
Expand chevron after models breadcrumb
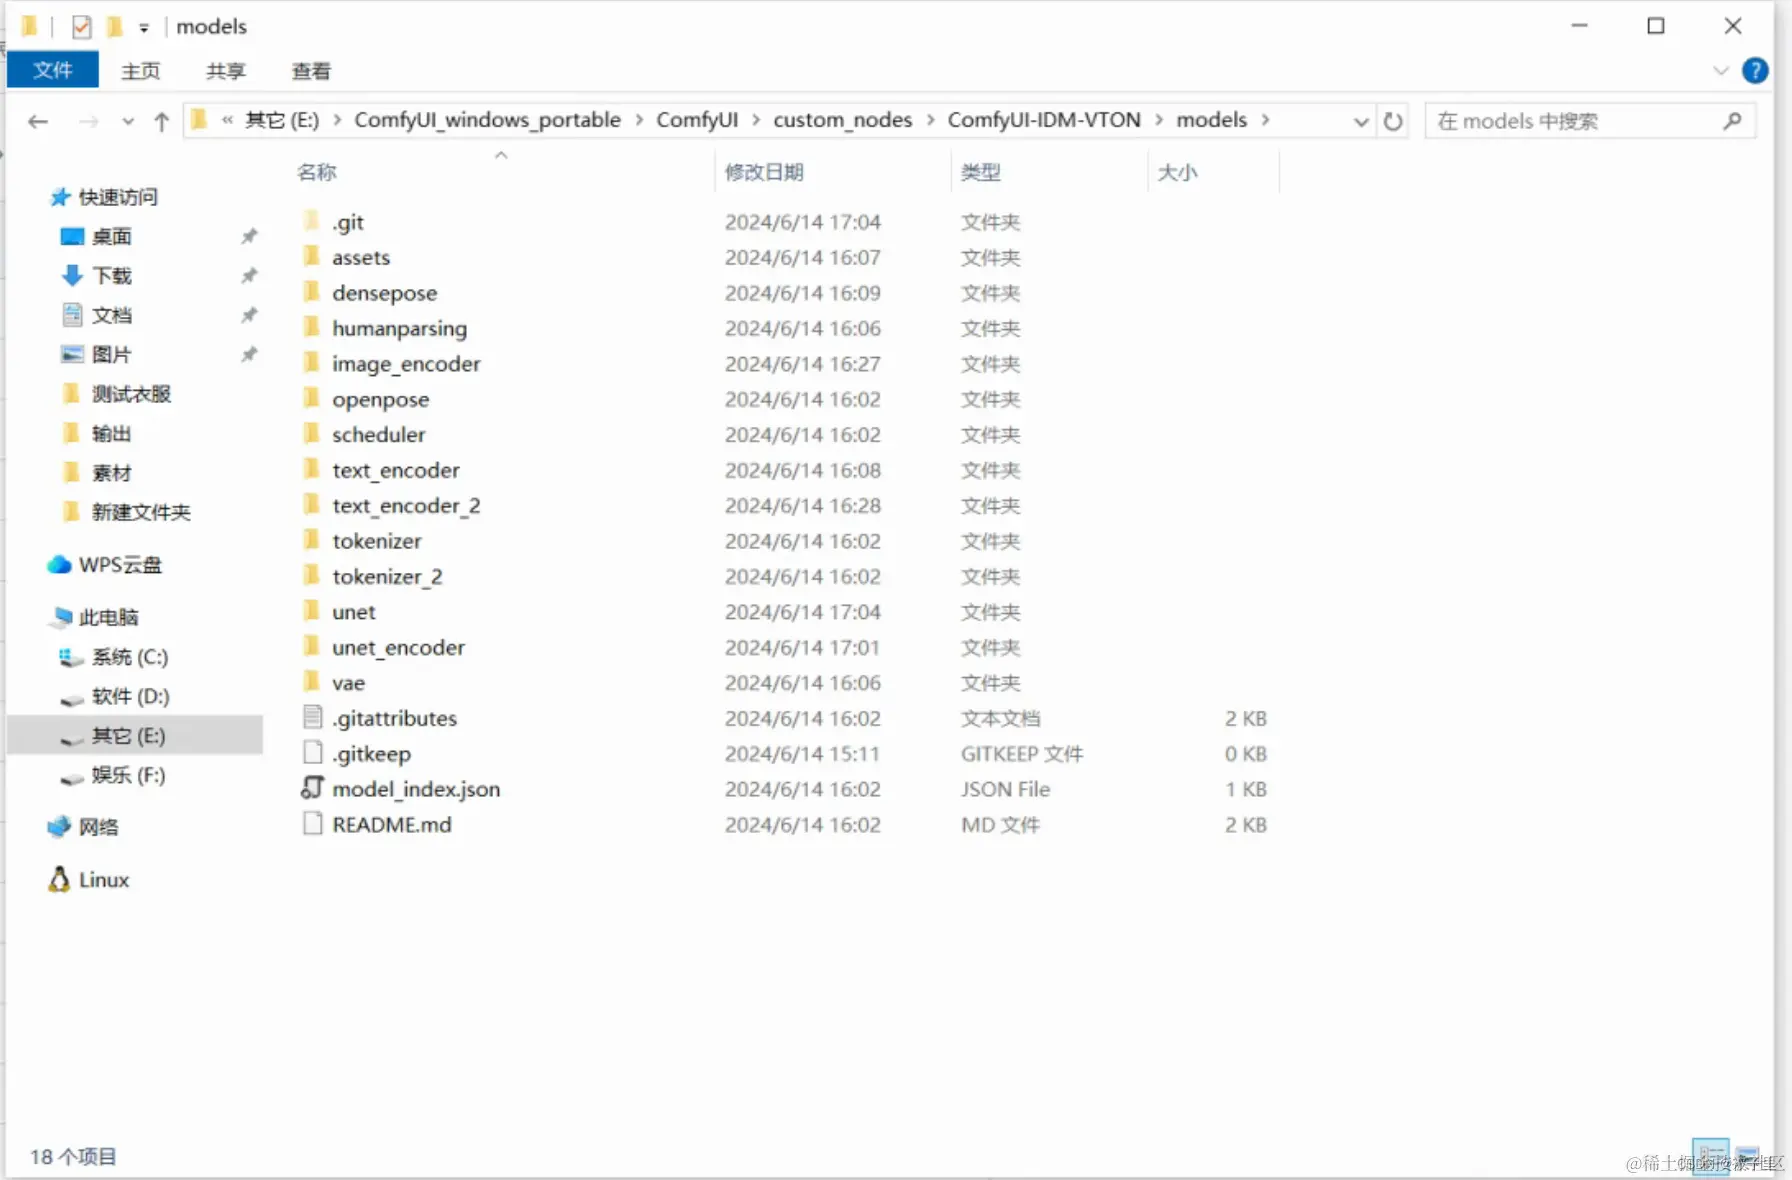1265,120
